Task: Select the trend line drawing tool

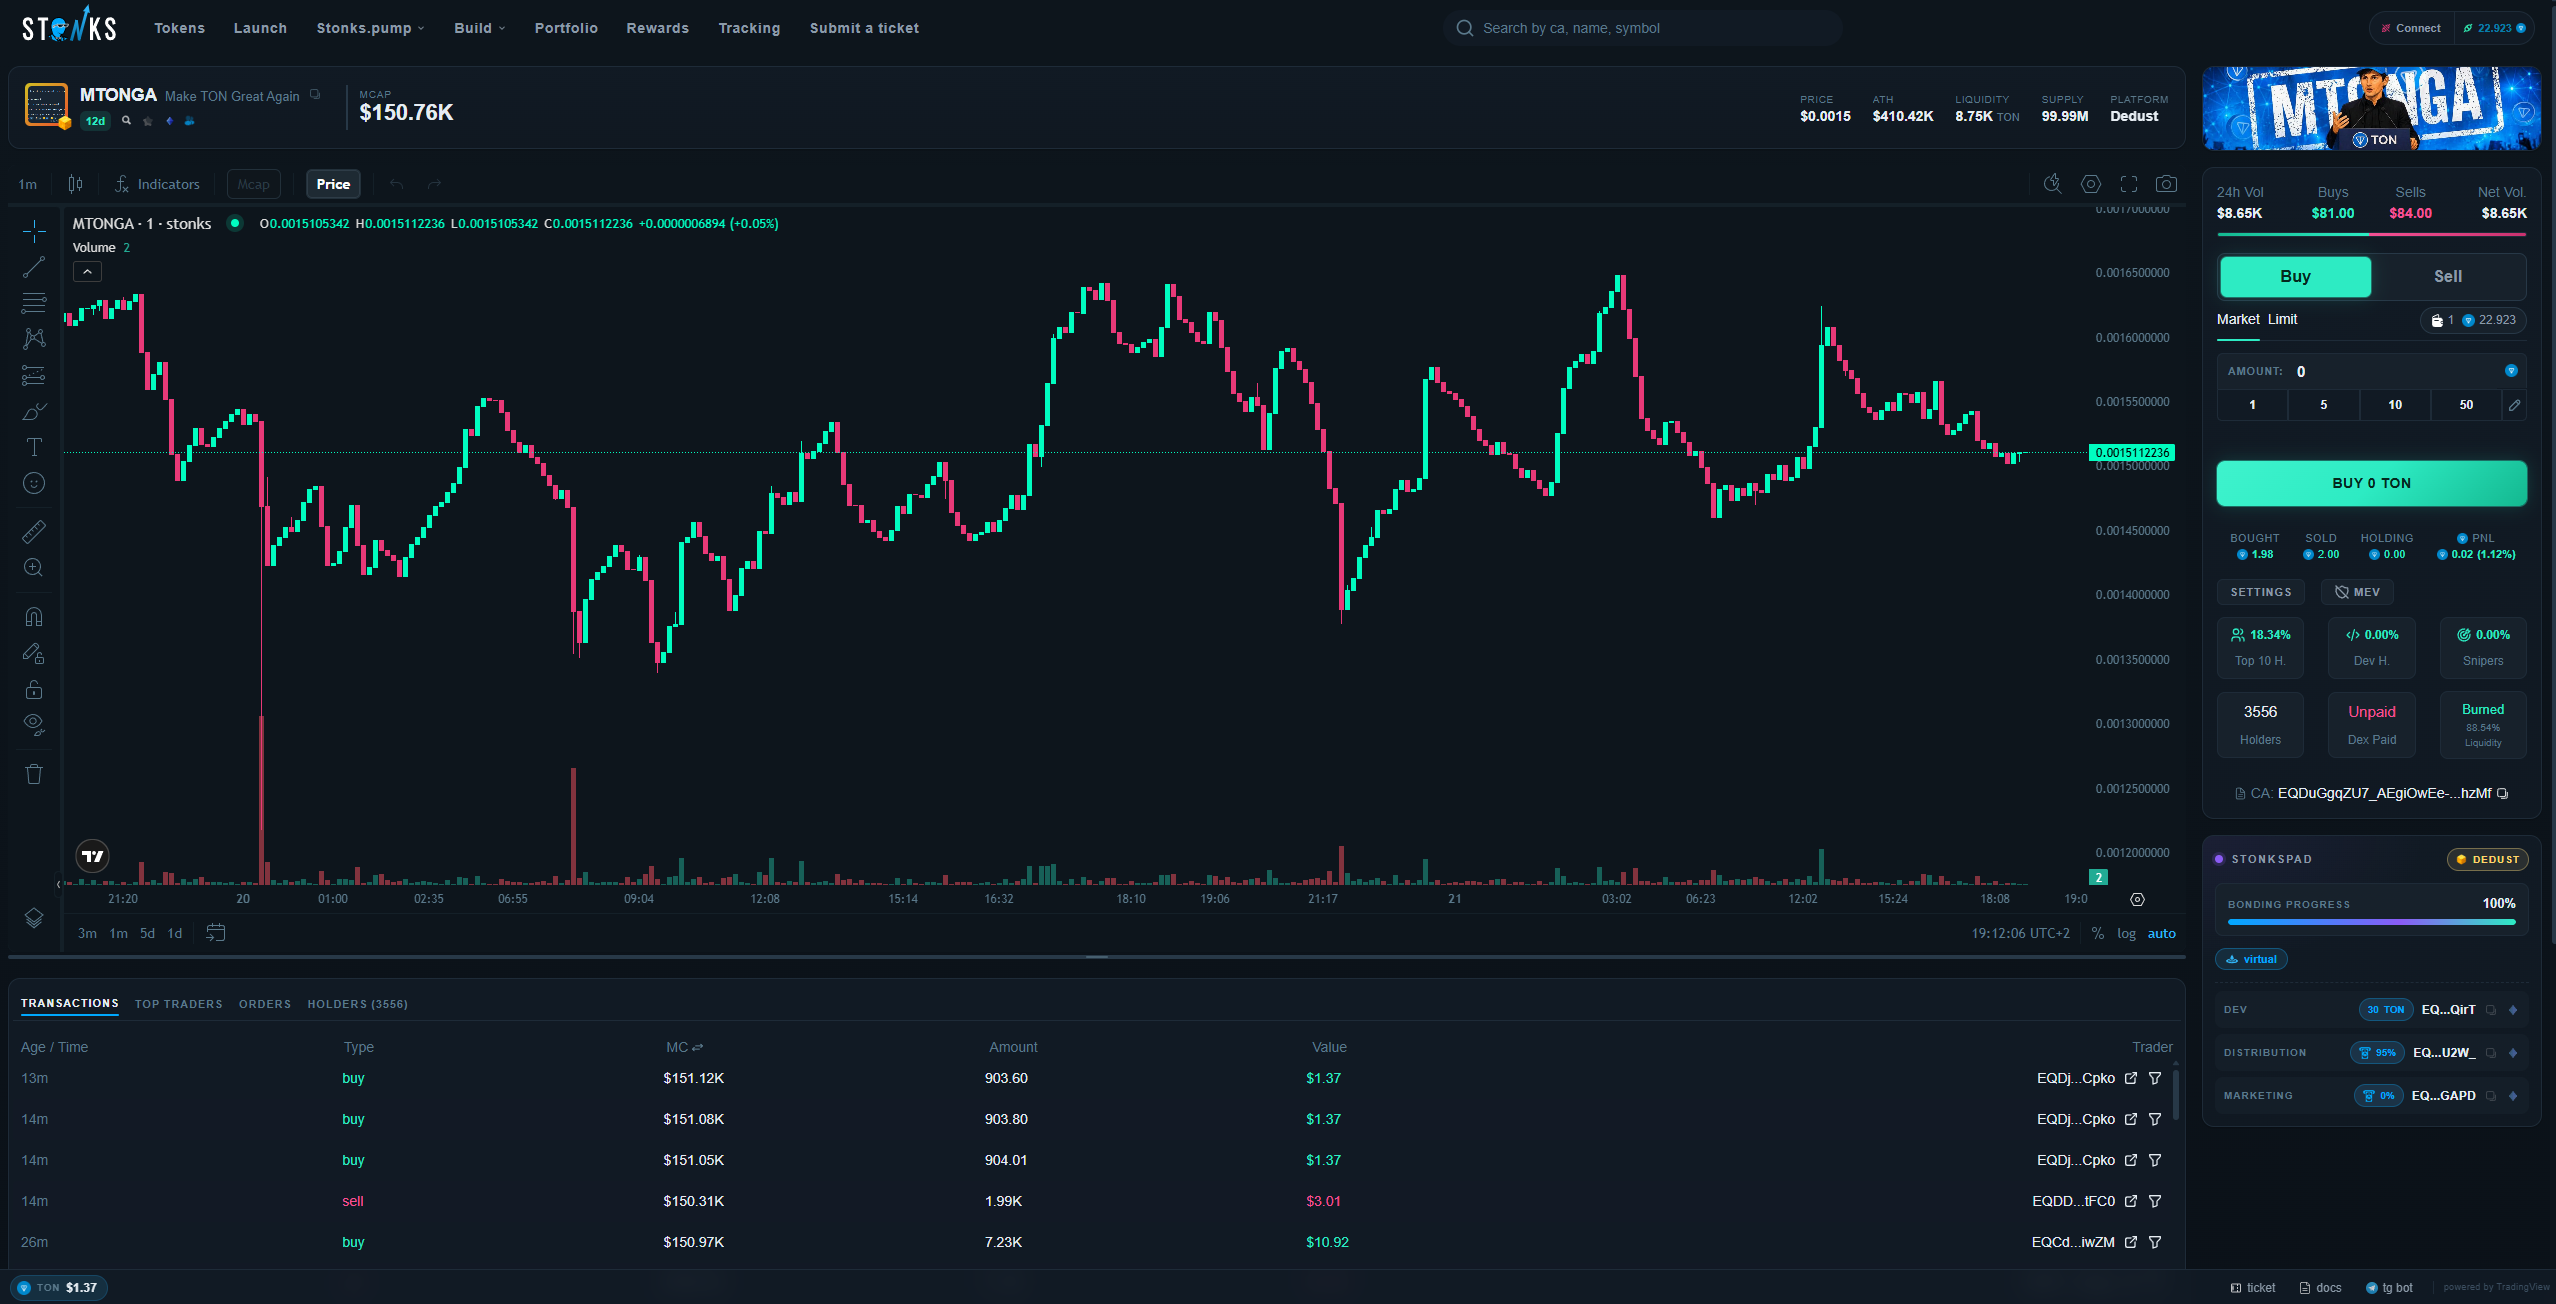Action: [33, 266]
